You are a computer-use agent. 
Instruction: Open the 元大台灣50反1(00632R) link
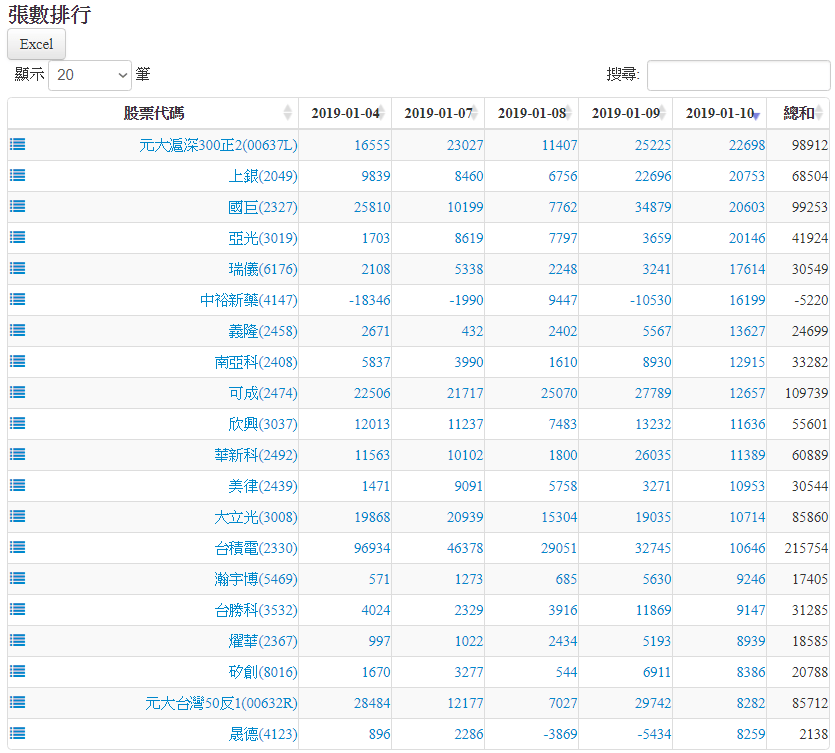click(x=221, y=703)
